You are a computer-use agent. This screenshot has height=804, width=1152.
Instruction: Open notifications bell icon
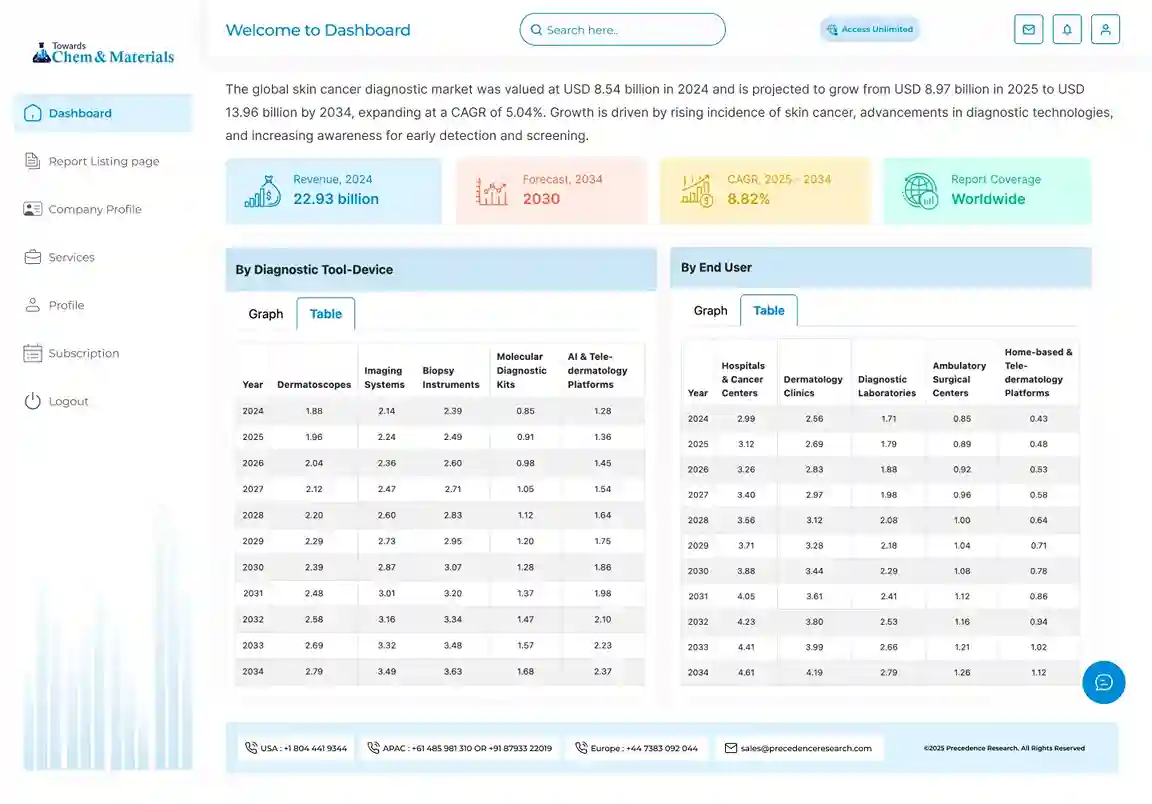pos(1067,30)
